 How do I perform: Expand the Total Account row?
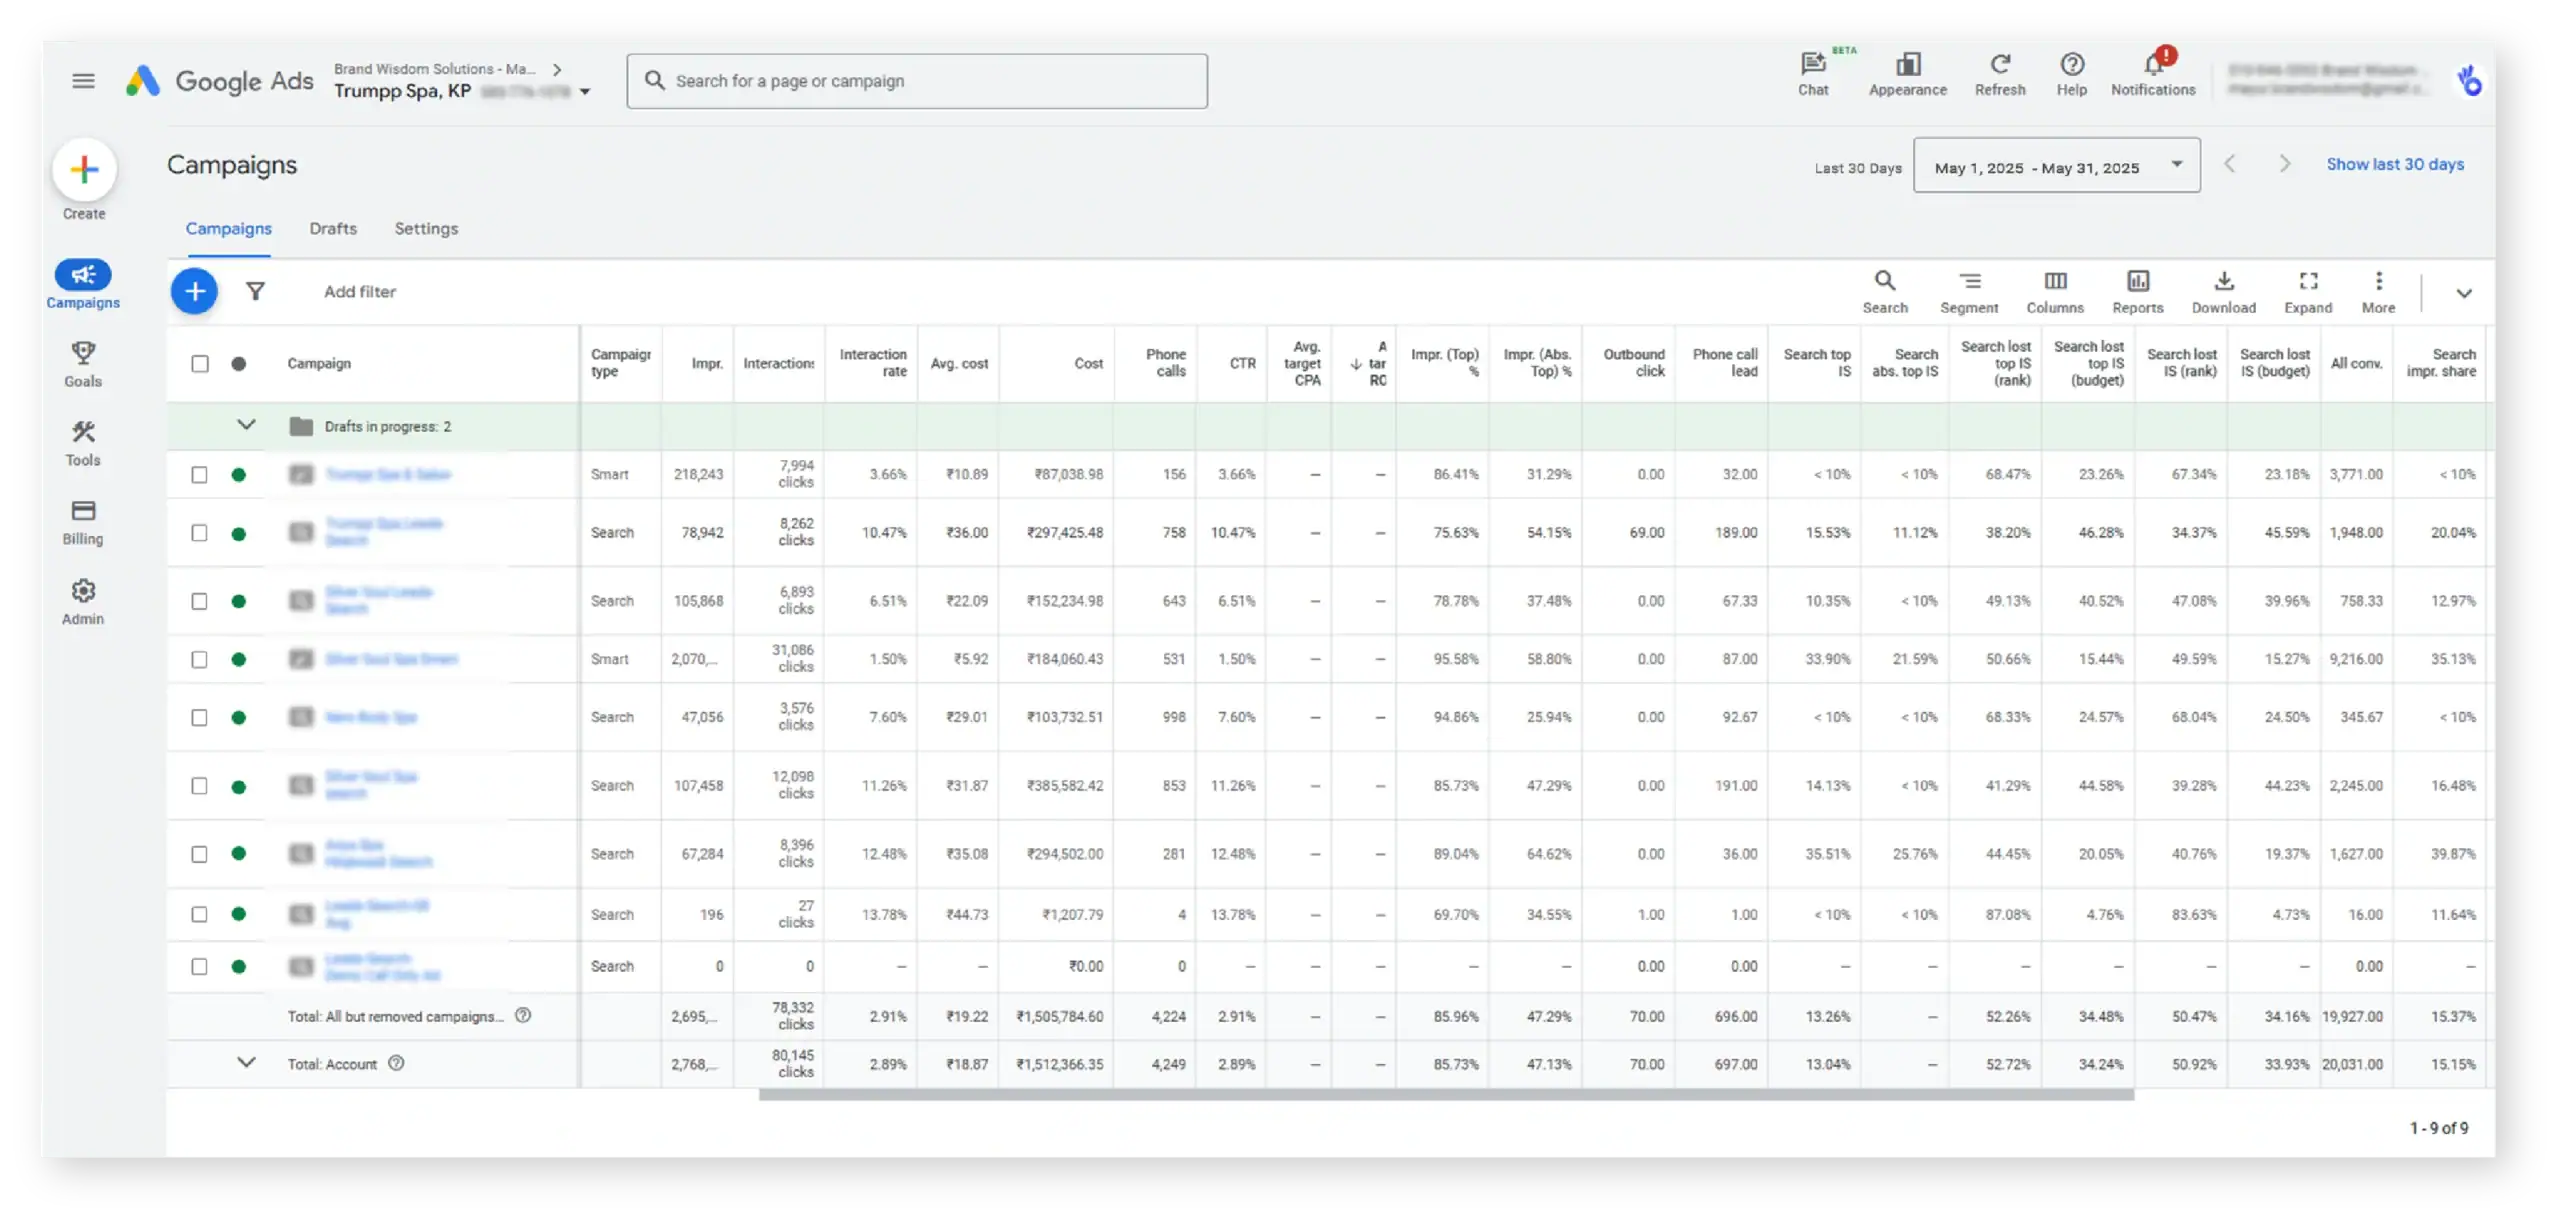(246, 1062)
